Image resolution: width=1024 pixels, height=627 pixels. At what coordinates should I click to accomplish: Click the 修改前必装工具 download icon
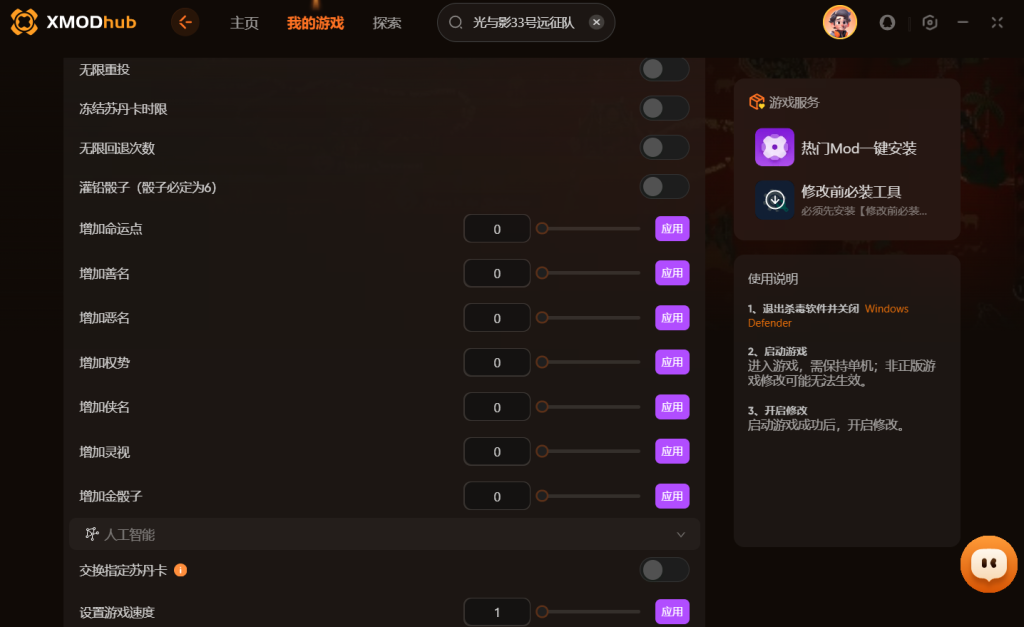tap(775, 200)
